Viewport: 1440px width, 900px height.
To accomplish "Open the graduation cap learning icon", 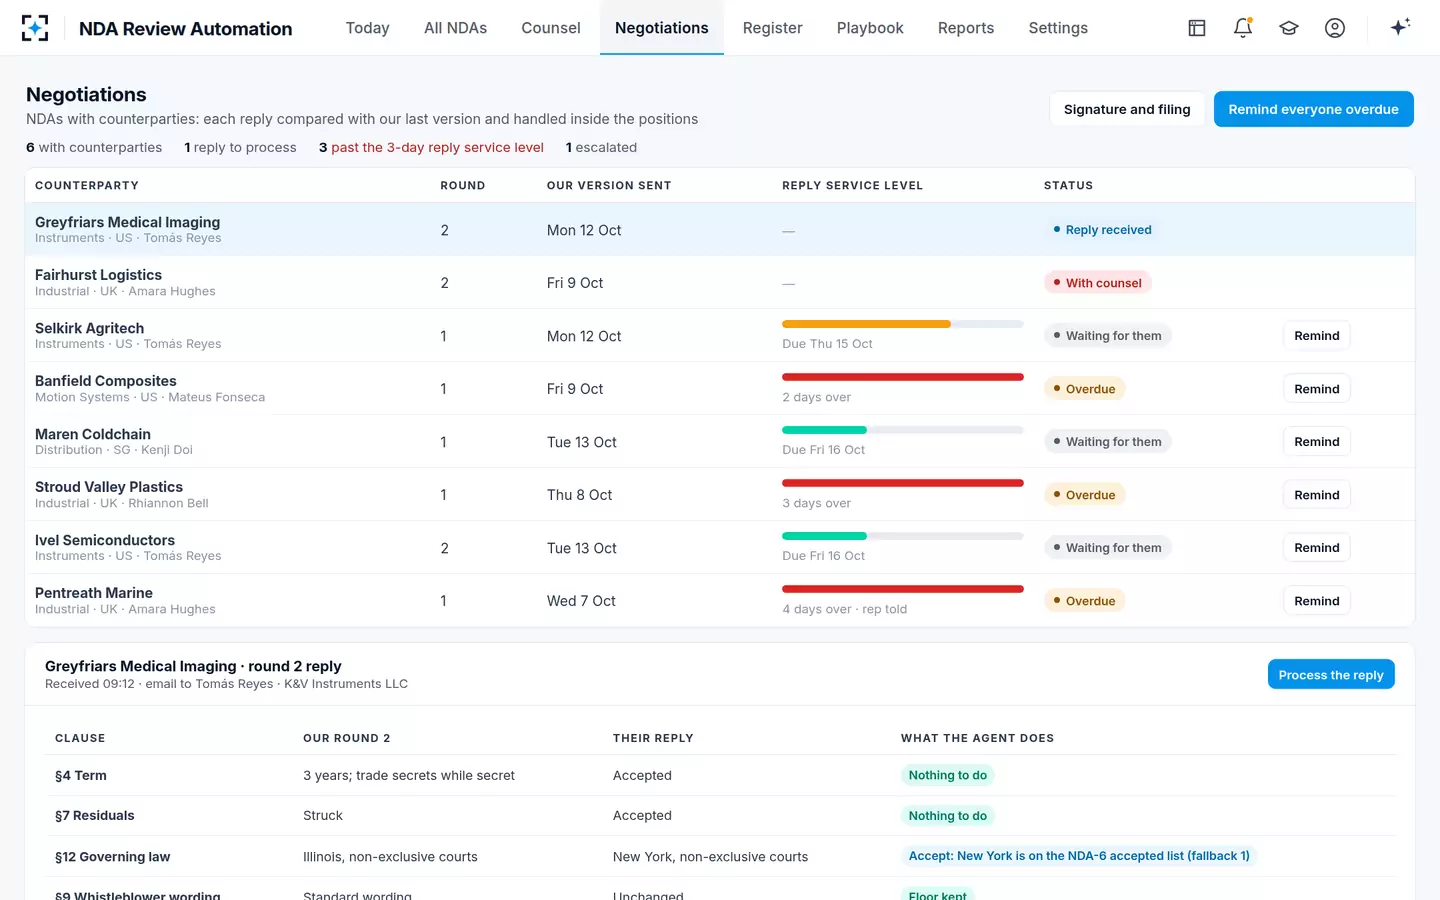I will (1289, 28).
